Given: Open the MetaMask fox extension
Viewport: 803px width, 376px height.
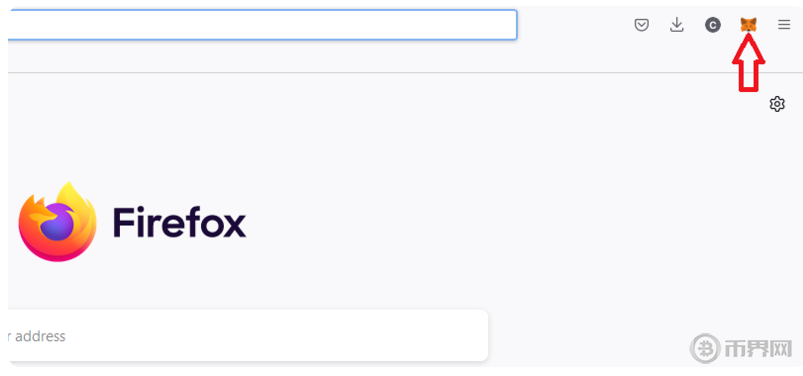Looking at the screenshot, I should tap(748, 25).
